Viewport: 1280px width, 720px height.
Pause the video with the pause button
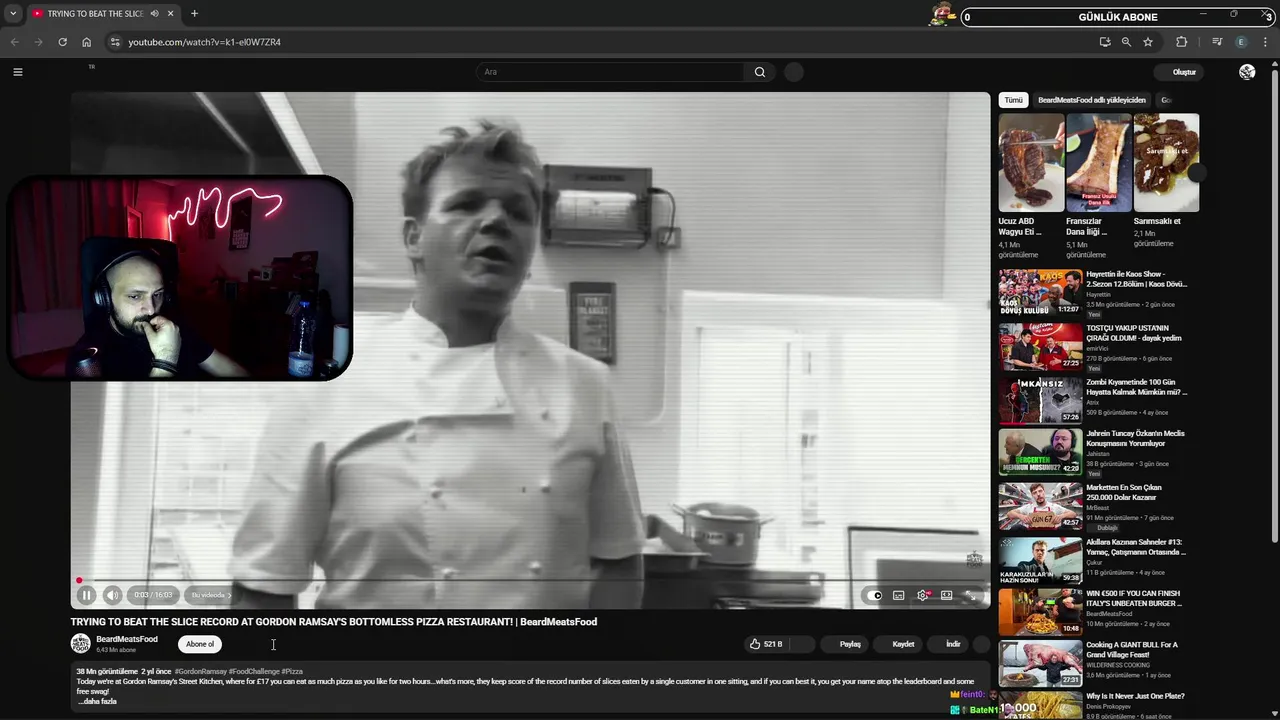86,595
